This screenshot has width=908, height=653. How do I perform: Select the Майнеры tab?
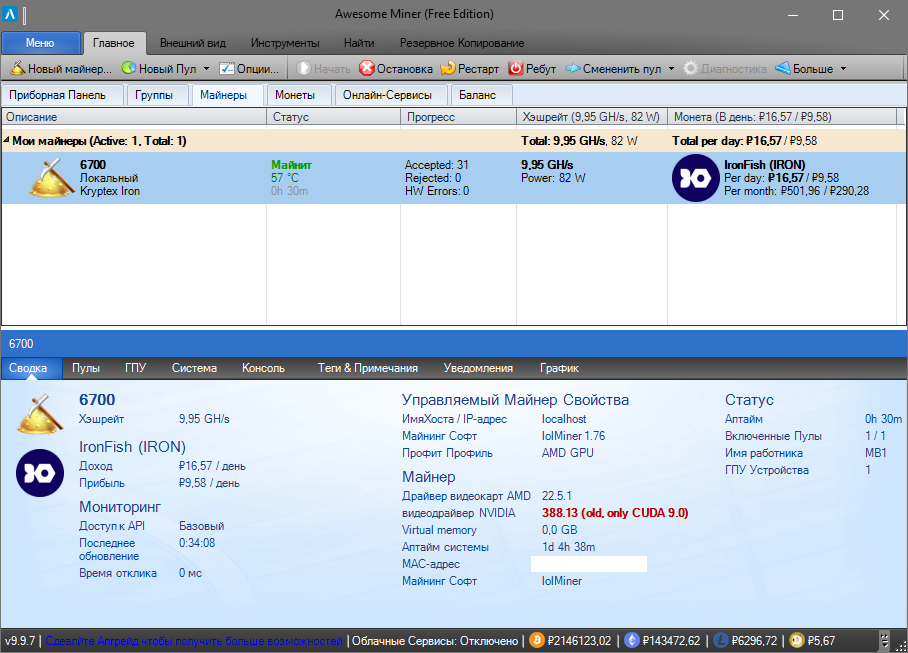(x=227, y=95)
